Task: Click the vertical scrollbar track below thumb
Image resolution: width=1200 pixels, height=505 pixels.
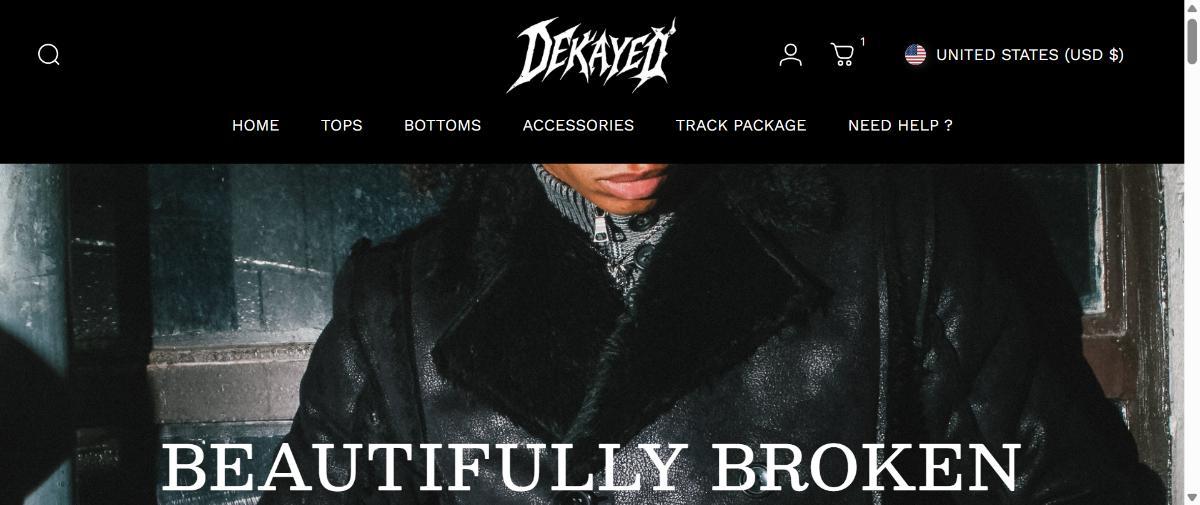Action: coord(1192,280)
